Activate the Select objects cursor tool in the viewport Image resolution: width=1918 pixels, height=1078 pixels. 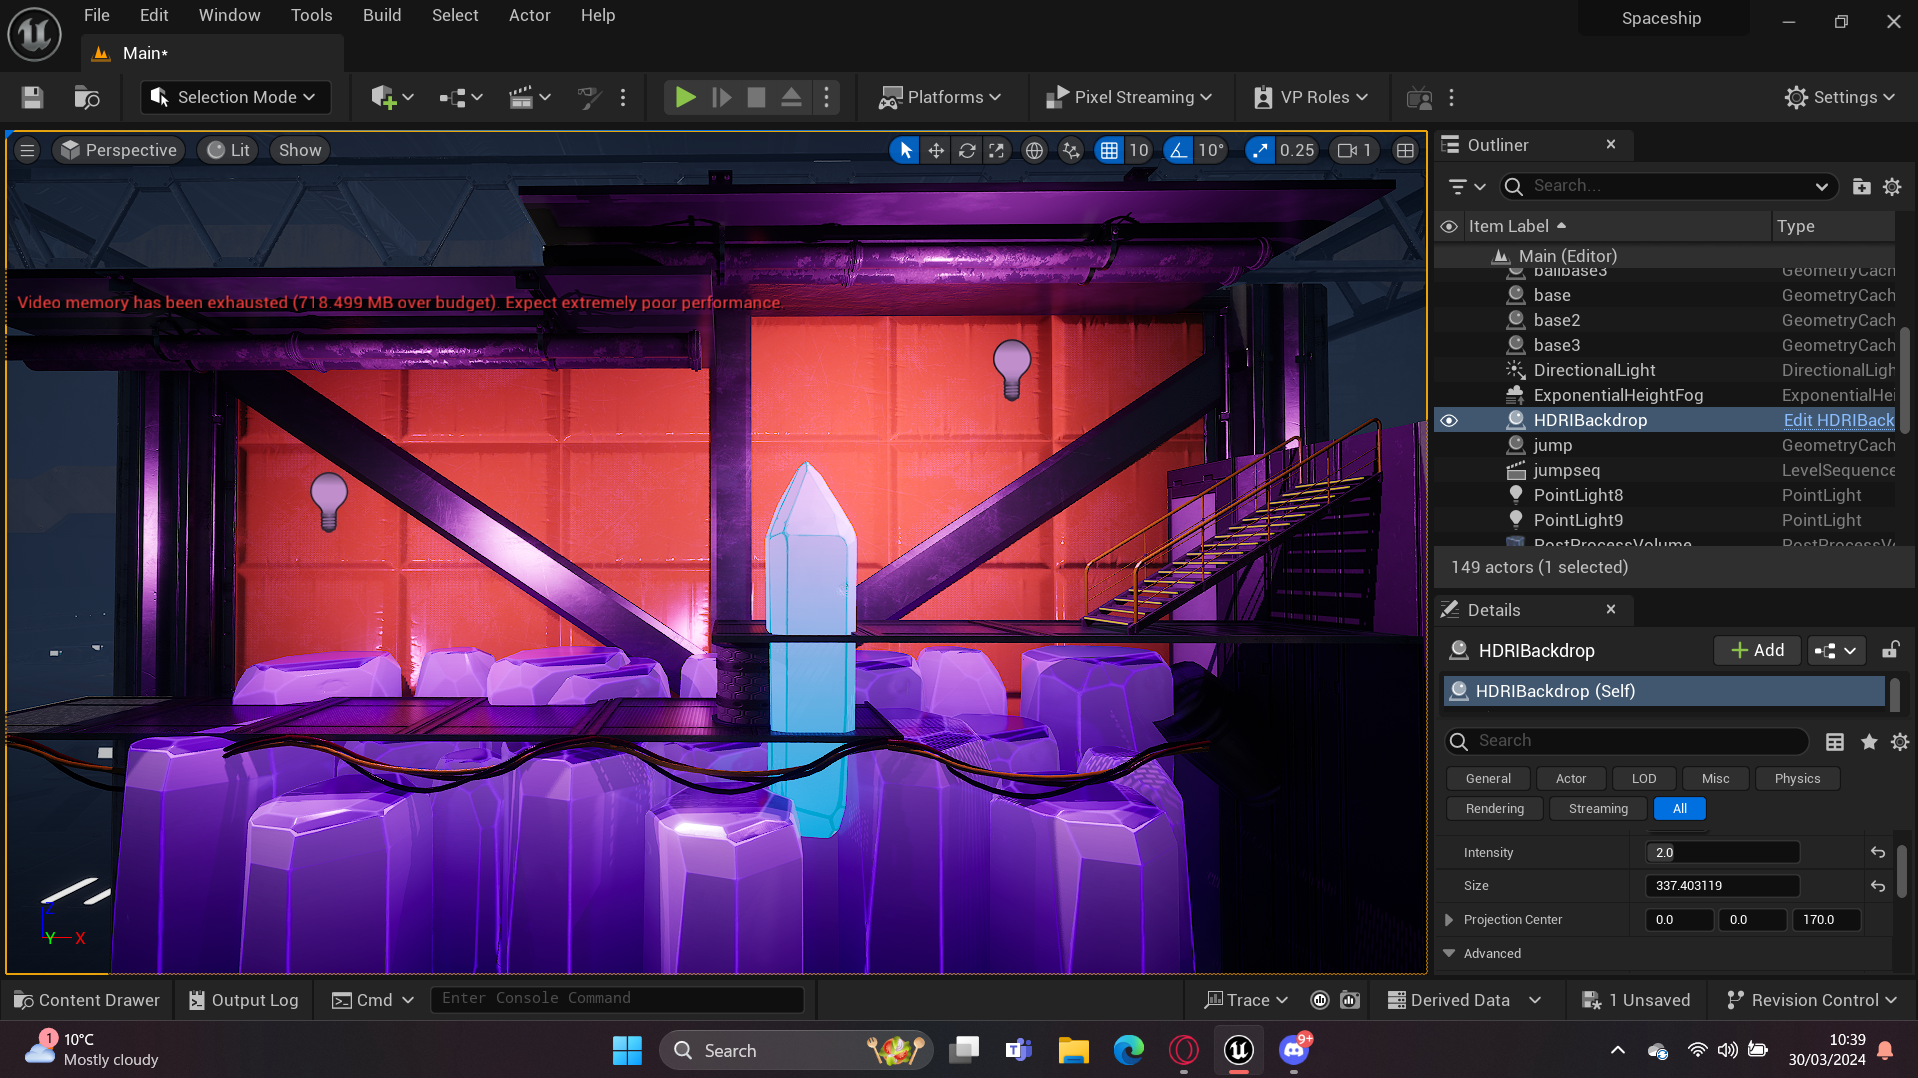[904, 150]
